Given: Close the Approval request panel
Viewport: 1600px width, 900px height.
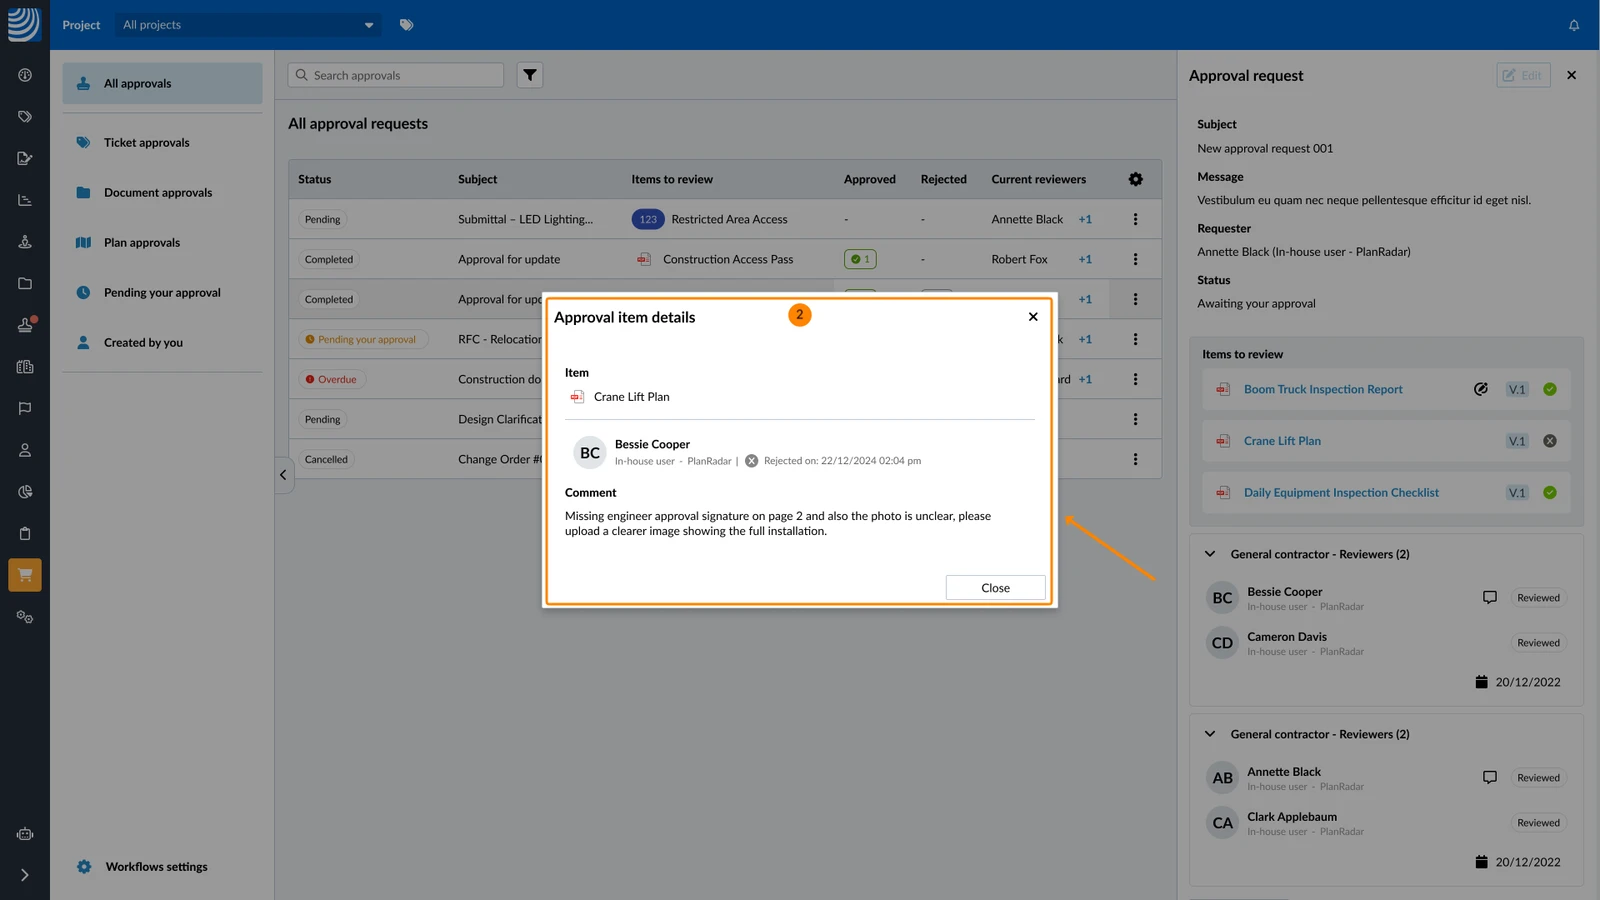Looking at the screenshot, I should tap(1571, 75).
